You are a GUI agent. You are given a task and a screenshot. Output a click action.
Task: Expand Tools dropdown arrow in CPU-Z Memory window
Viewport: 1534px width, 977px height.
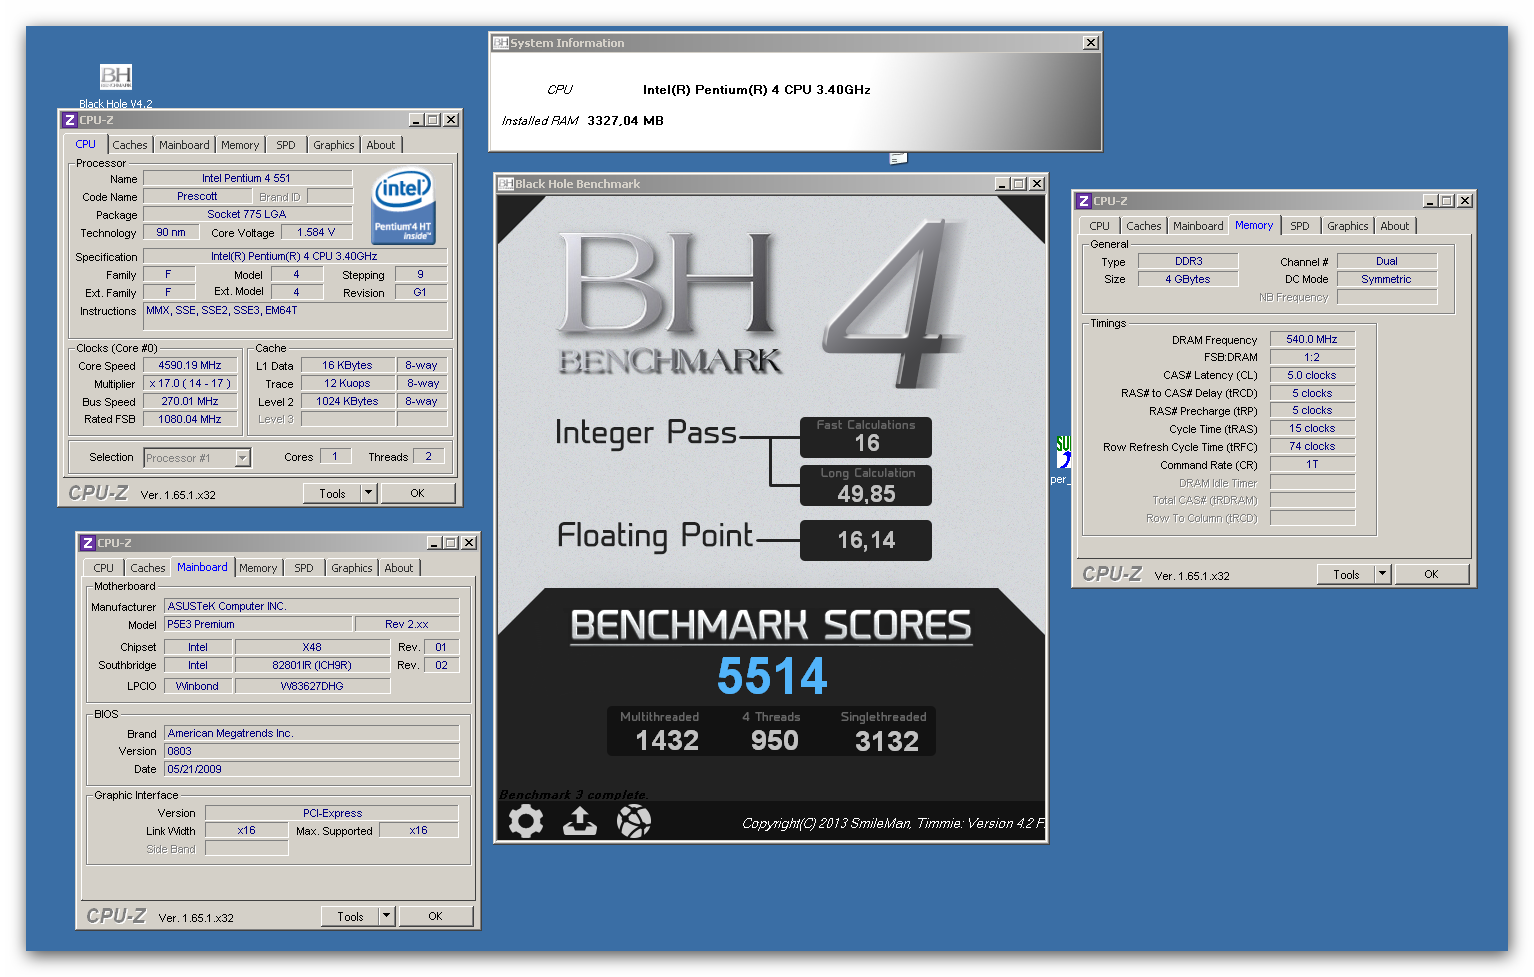click(x=1382, y=574)
